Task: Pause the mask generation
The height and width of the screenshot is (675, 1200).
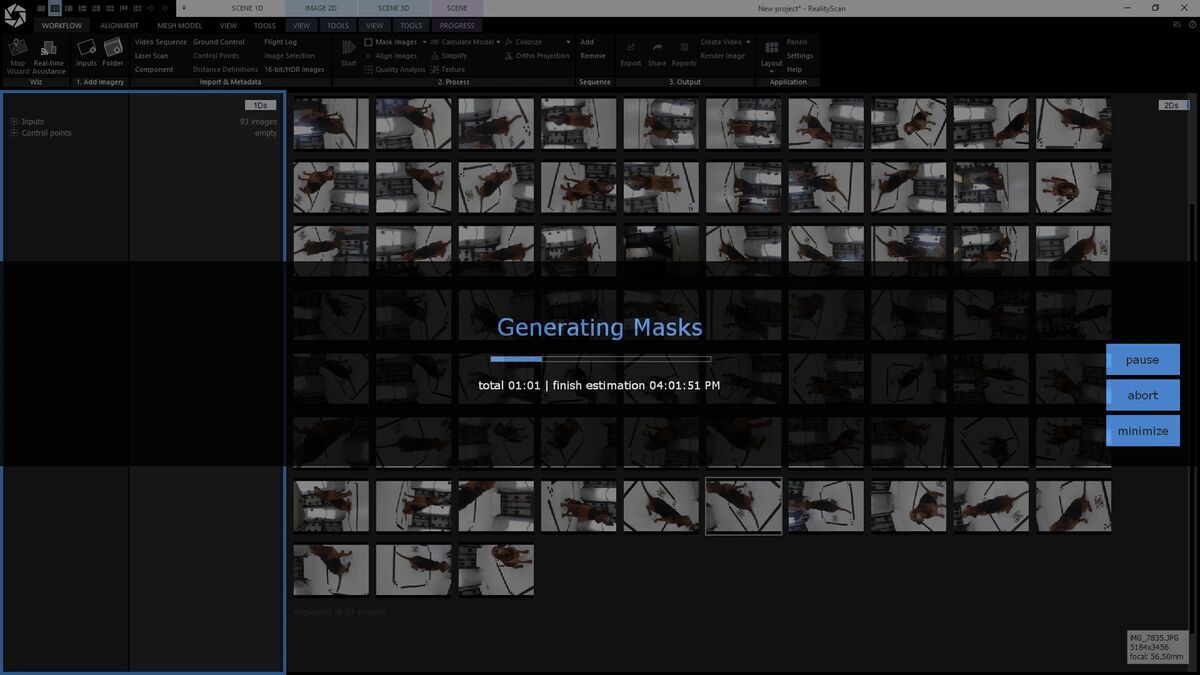Action: [1142, 360]
